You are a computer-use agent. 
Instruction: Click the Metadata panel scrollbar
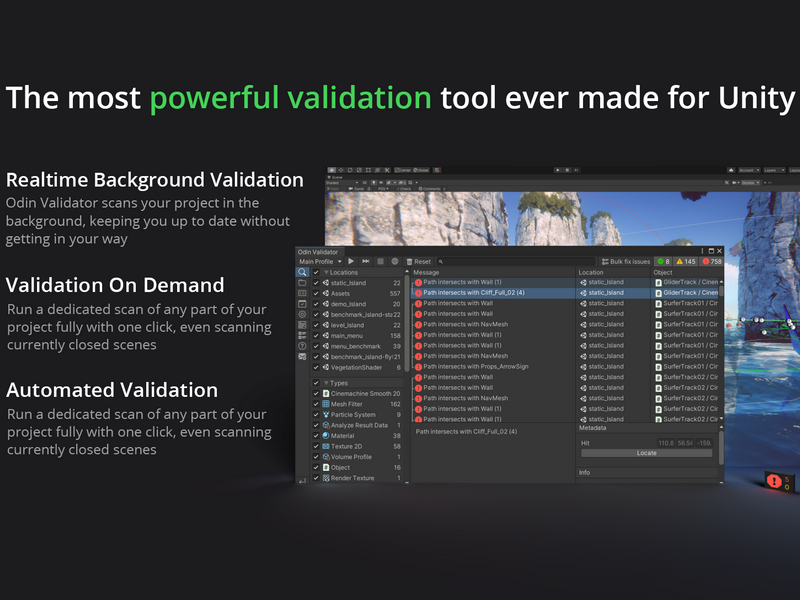click(x=721, y=448)
